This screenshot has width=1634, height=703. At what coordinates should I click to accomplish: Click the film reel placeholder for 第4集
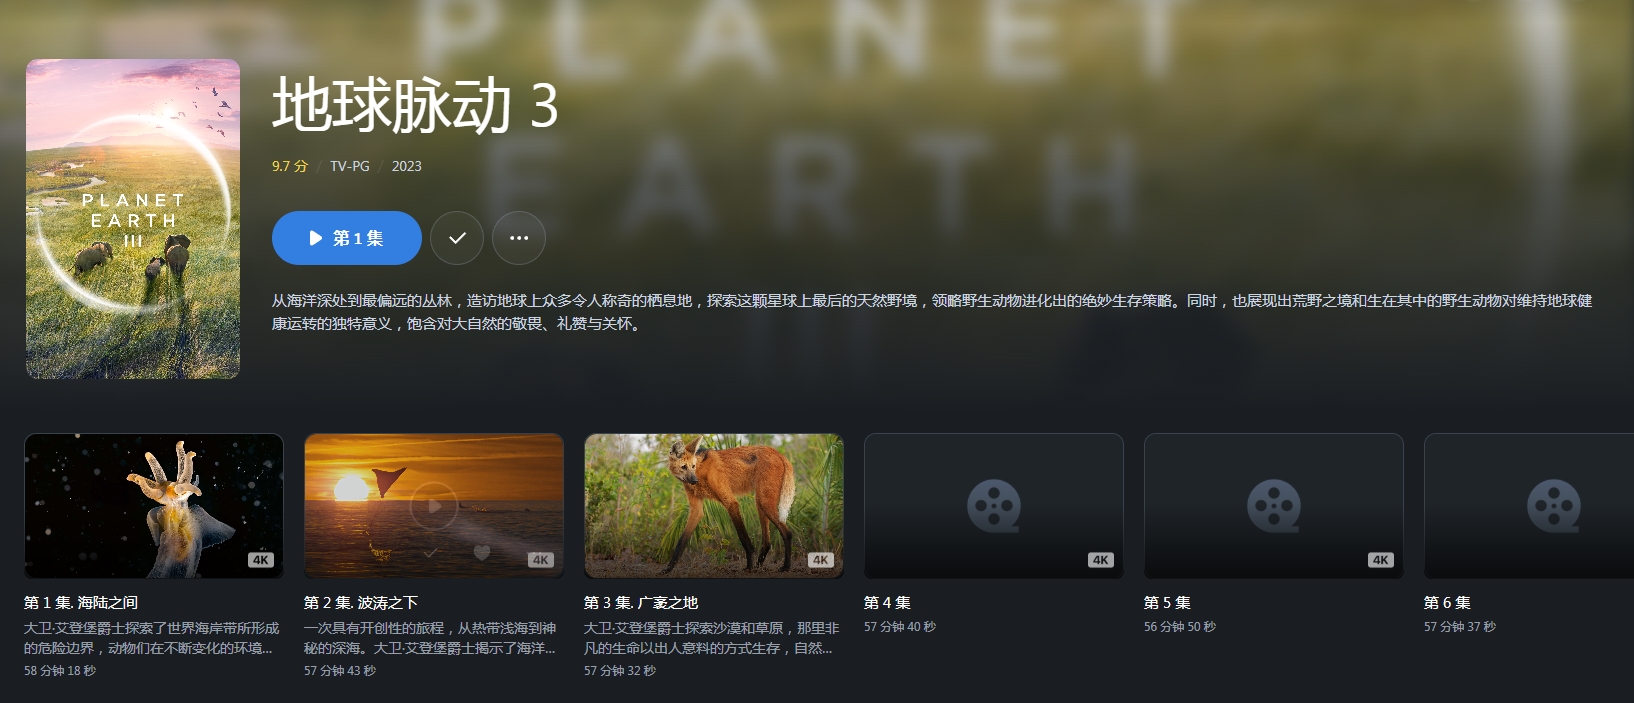click(x=994, y=506)
